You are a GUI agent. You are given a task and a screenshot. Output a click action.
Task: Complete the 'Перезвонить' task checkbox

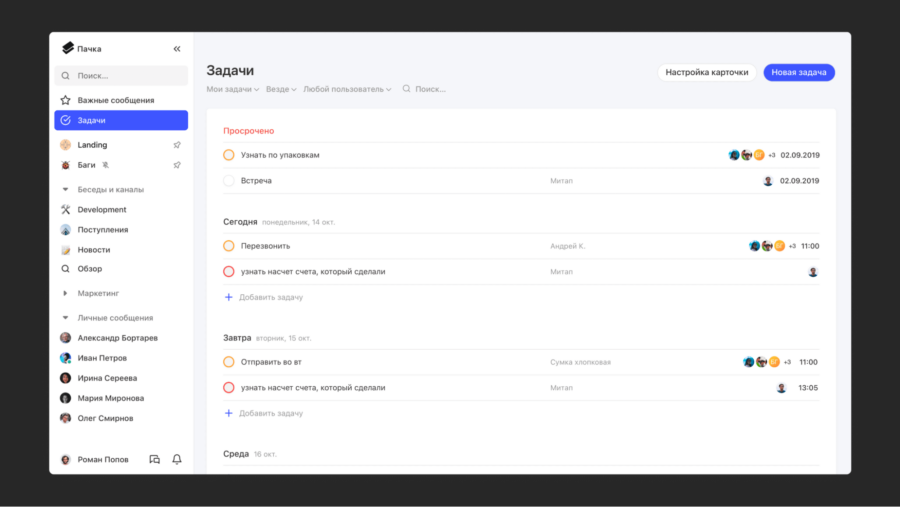click(x=229, y=246)
